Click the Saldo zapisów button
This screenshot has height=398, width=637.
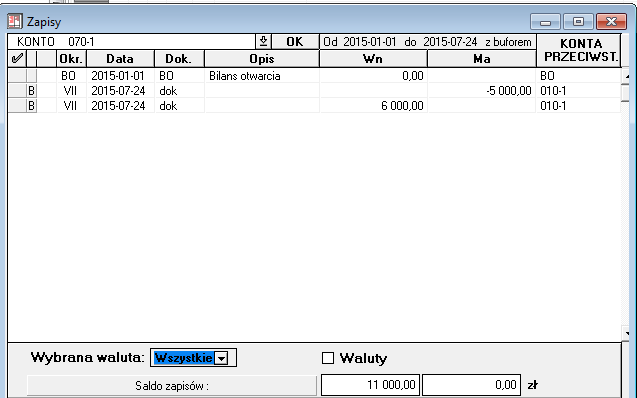pyautogui.click(x=172, y=385)
